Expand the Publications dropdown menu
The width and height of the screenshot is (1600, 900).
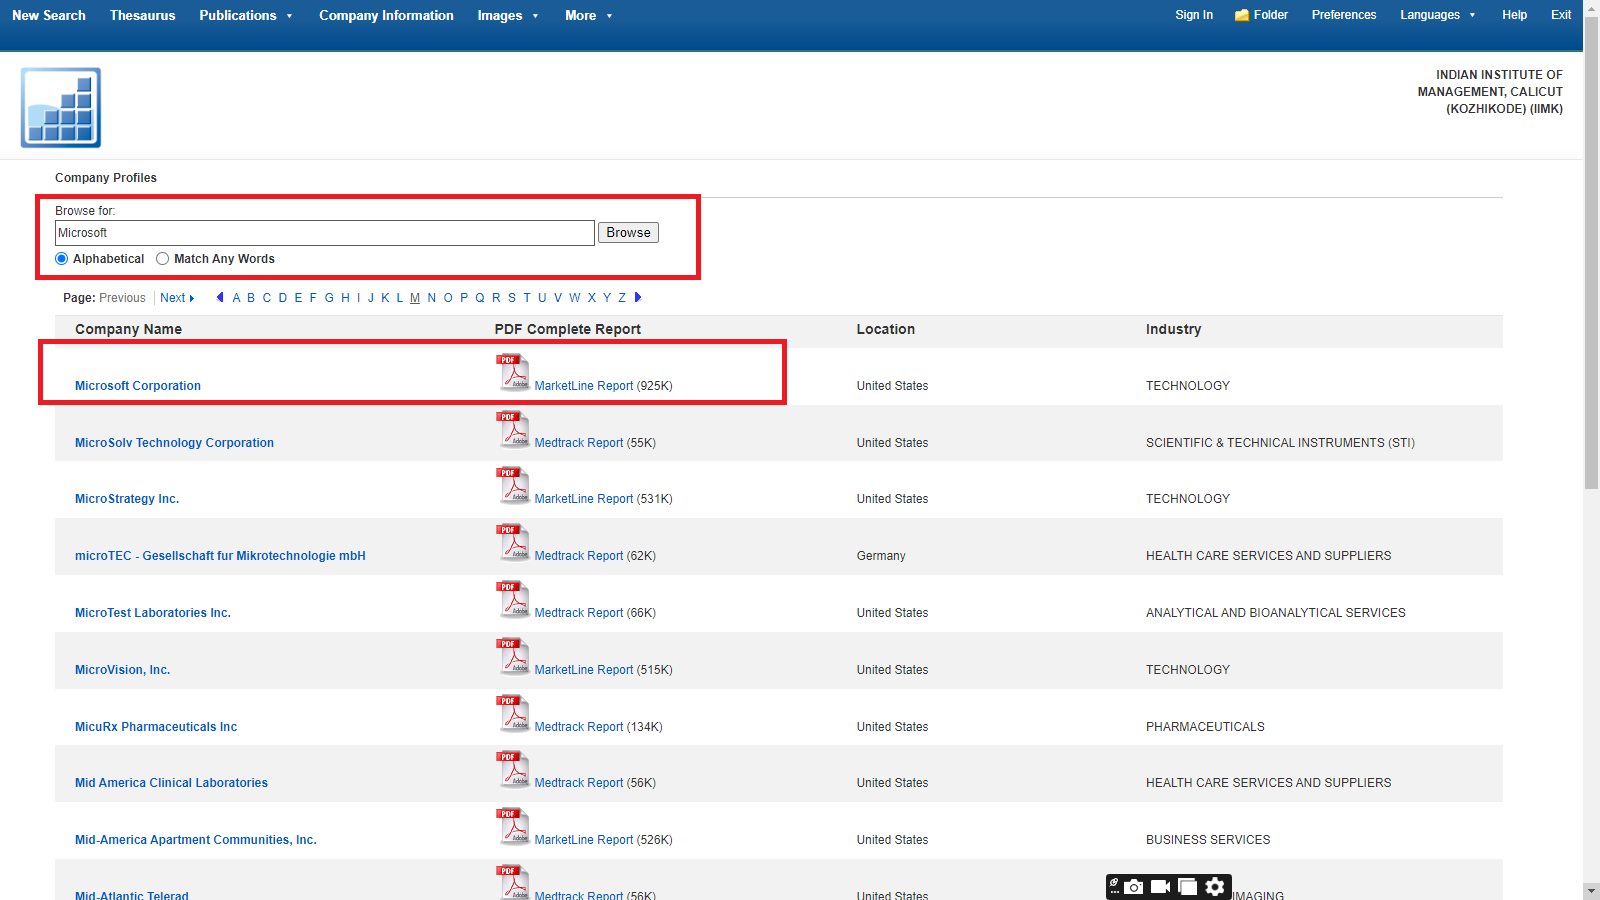point(246,15)
